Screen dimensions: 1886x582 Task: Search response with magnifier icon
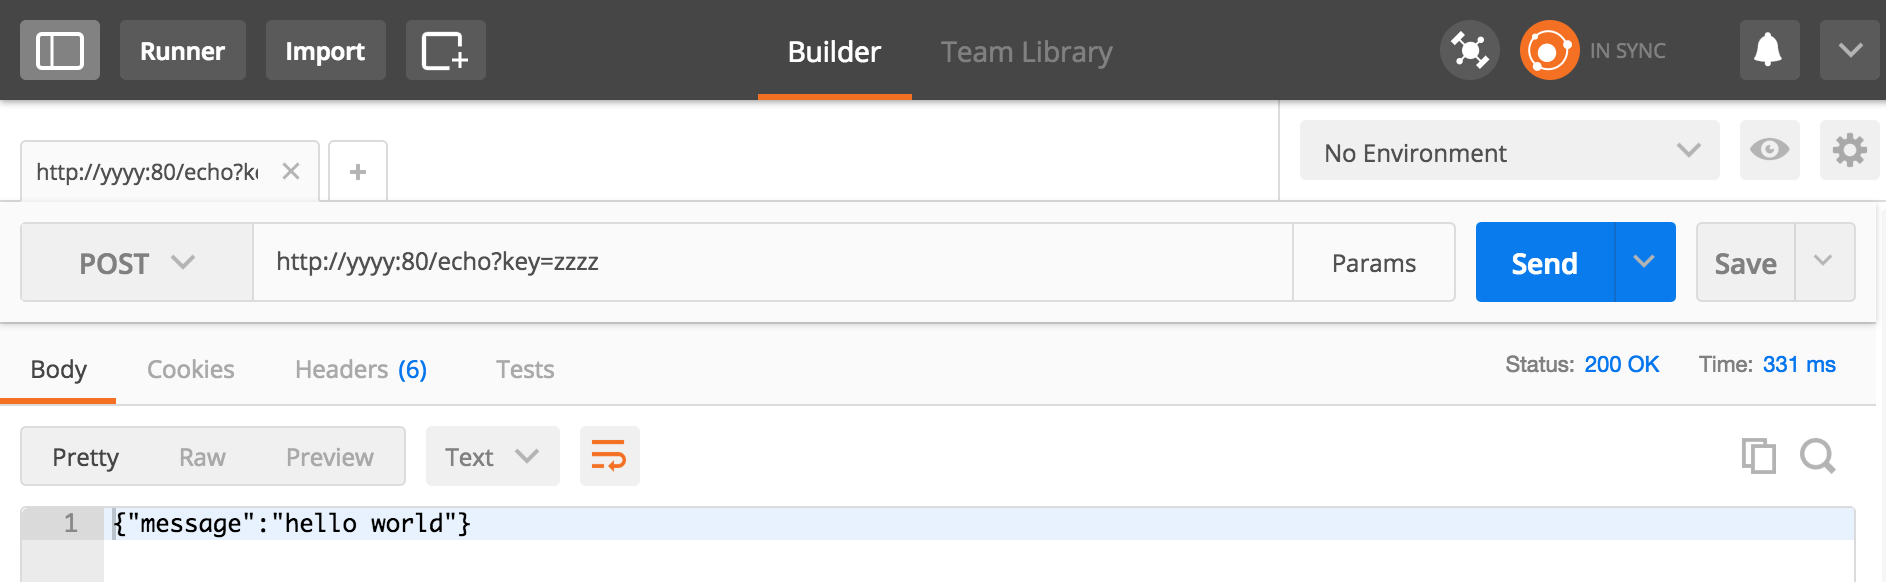pos(1817,456)
